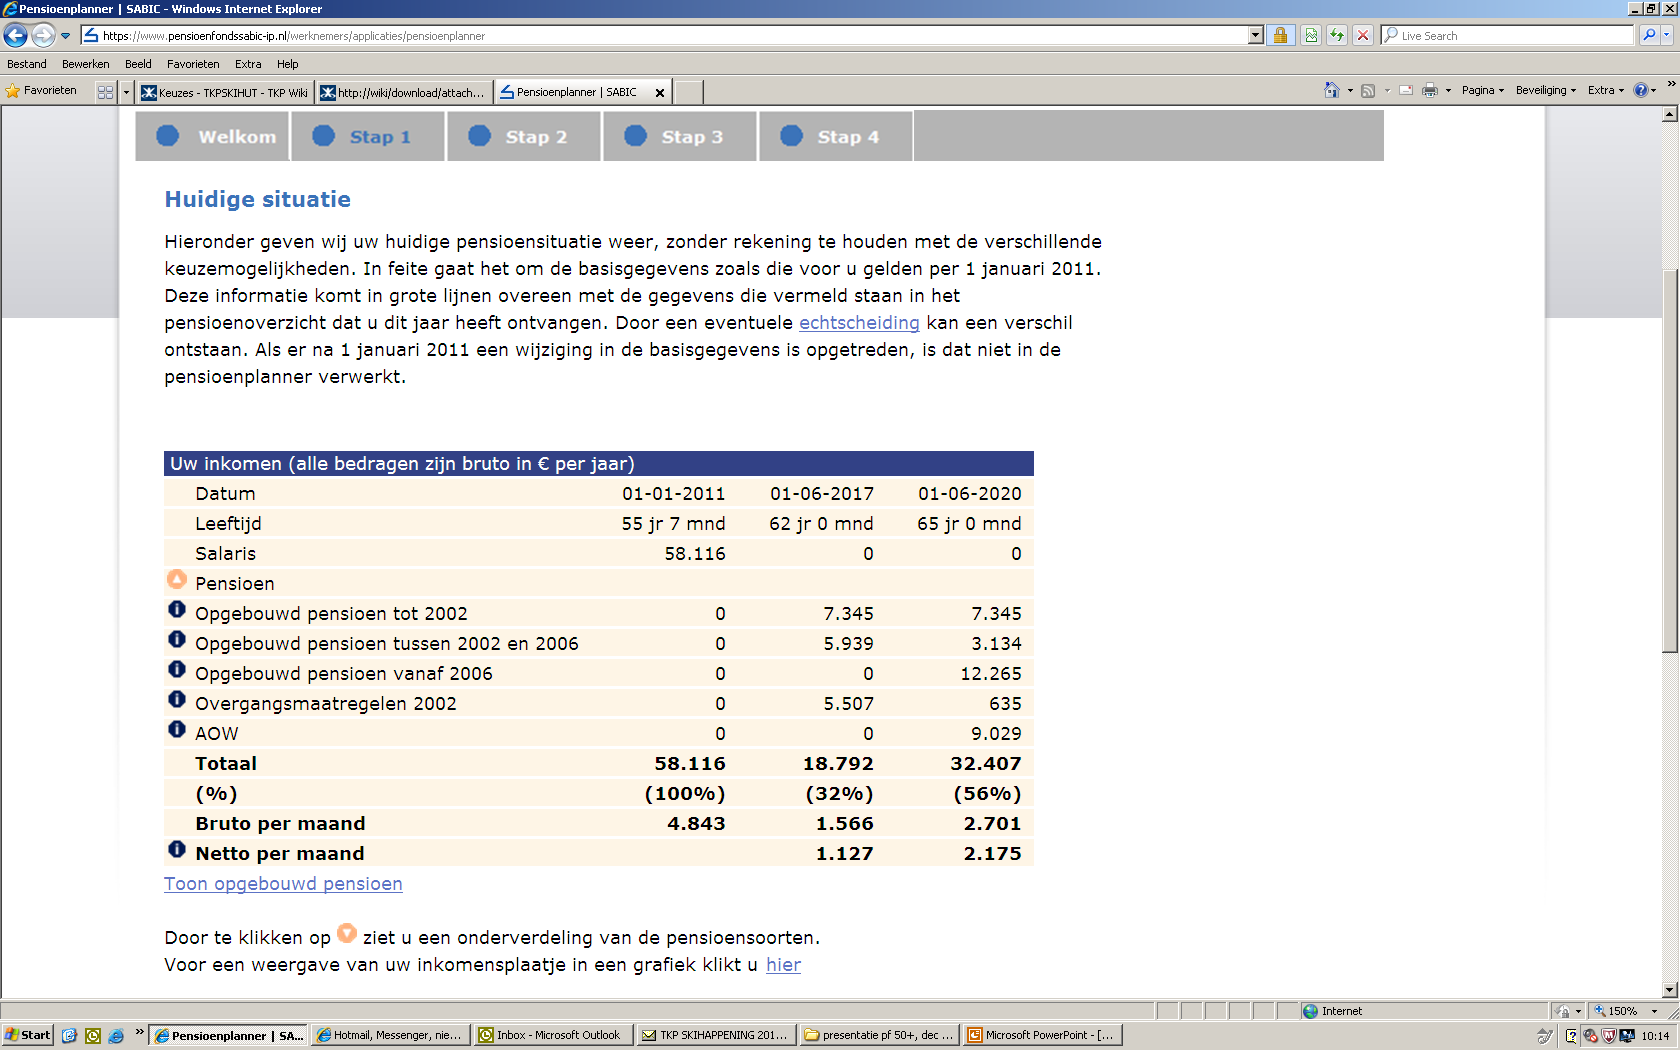Print the page with printer icon
Viewport: 1680px width, 1050px height.
pos(1430,90)
